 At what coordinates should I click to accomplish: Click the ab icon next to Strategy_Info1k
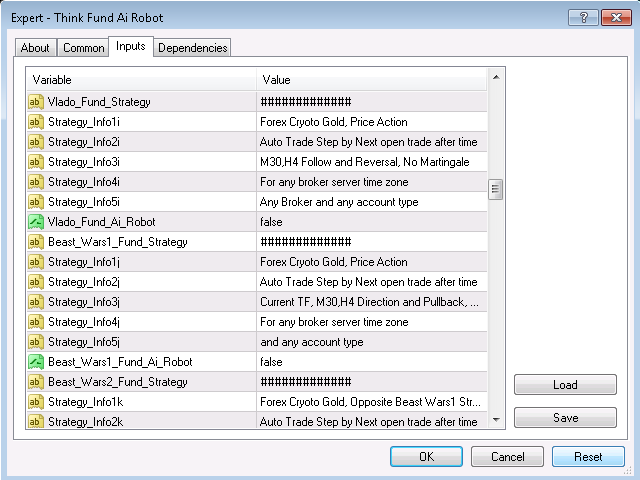click(36, 402)
